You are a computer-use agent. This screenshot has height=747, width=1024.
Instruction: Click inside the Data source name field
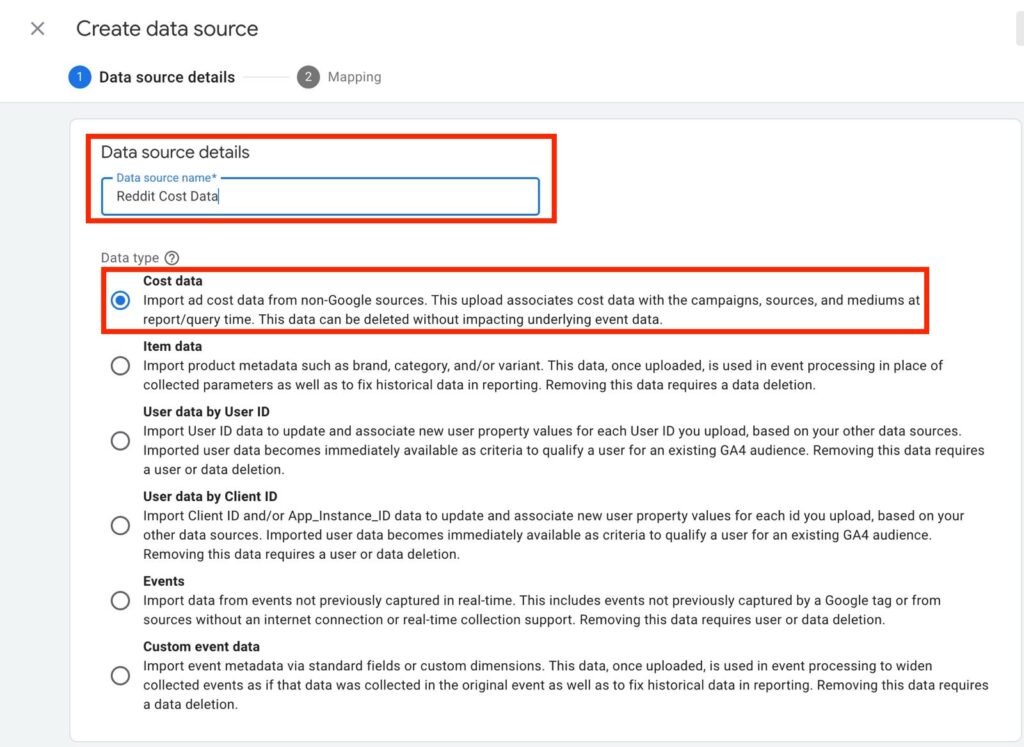[320, 195]
